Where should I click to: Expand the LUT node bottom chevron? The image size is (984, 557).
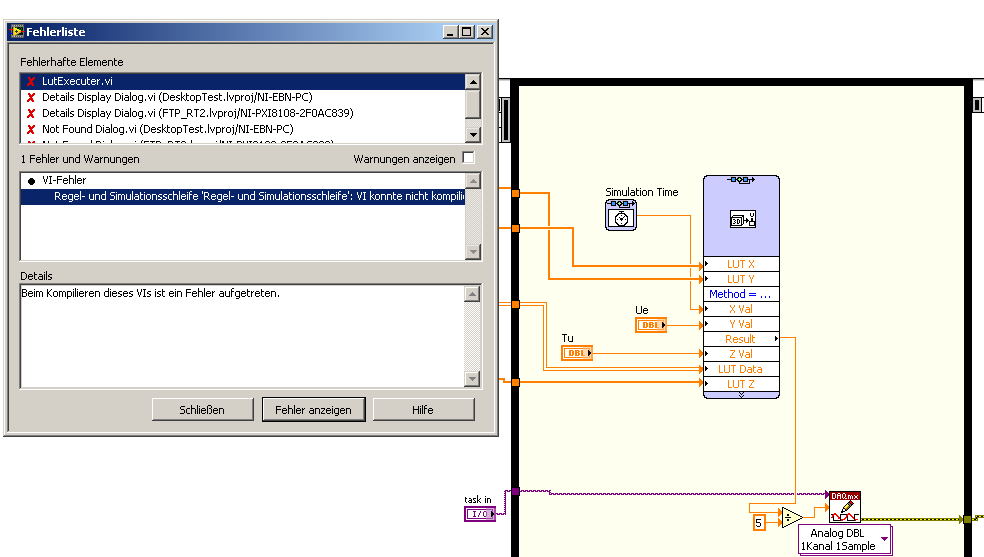pos(741,395)
